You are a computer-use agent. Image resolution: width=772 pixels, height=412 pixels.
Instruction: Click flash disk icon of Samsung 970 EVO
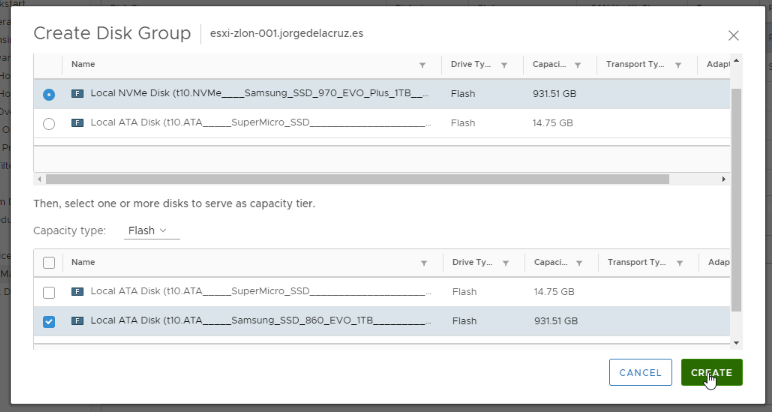coord(77,94)
